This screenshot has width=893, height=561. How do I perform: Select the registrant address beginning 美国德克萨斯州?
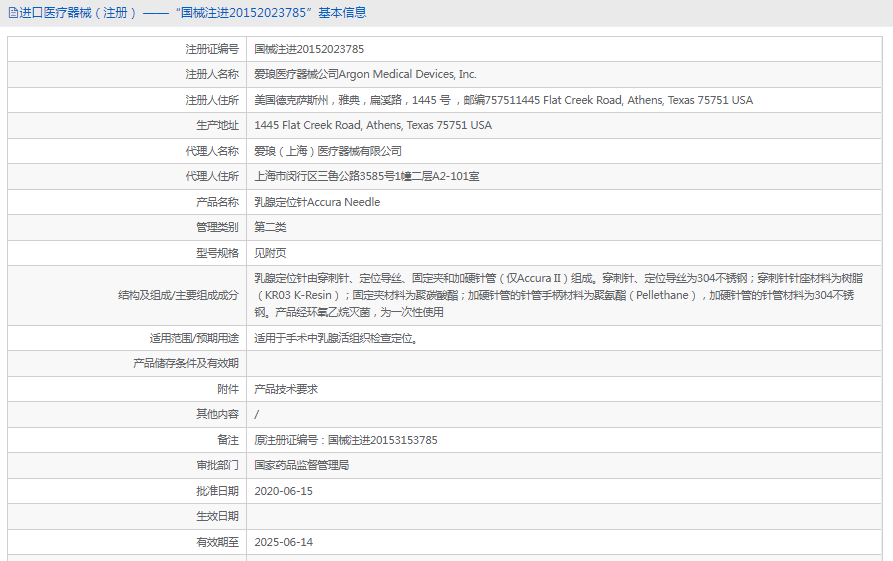point(503,100)
